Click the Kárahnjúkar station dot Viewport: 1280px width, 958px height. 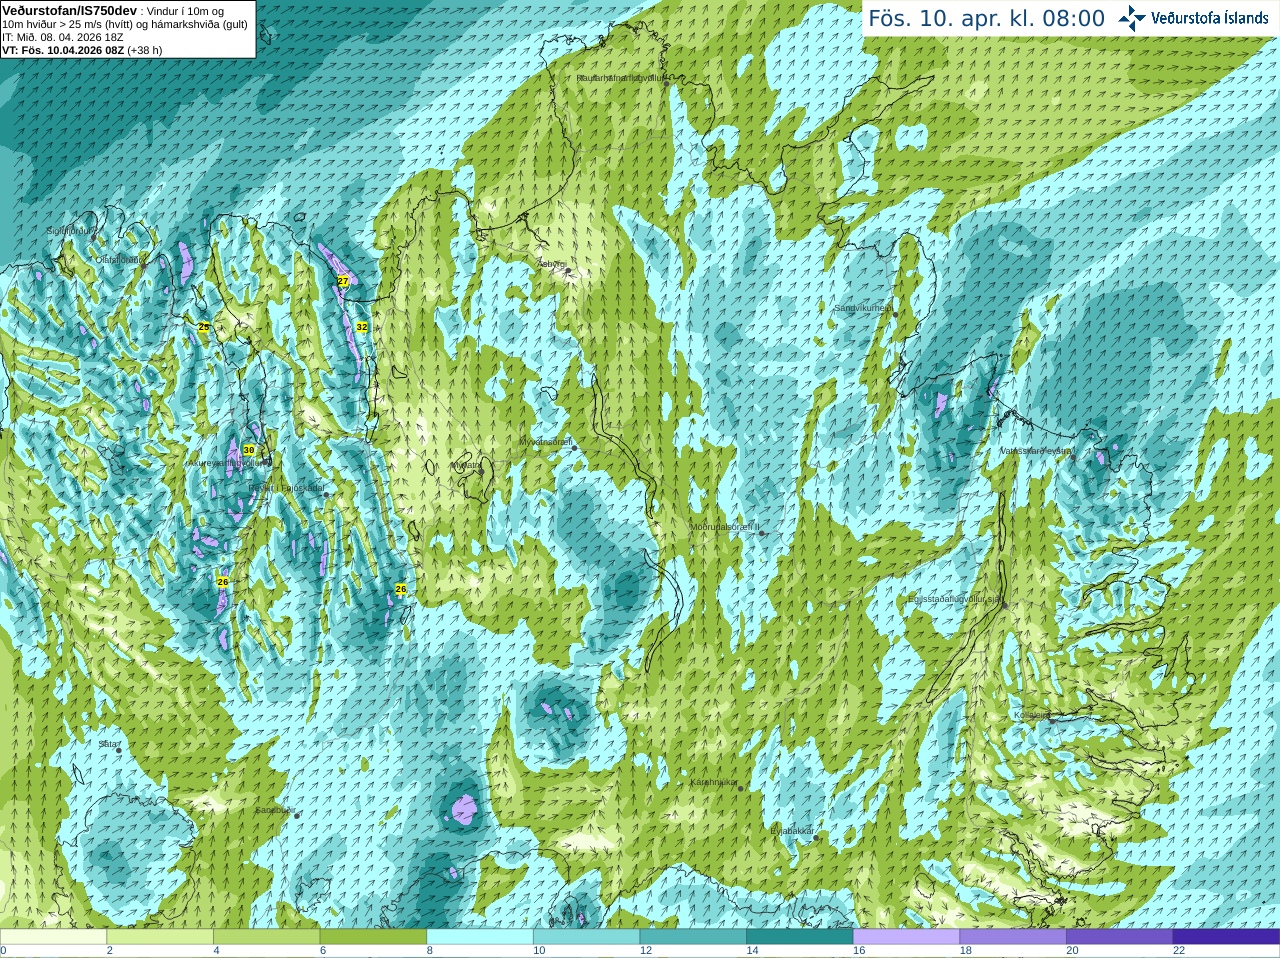pyautogui.click(x=741, y=789)
